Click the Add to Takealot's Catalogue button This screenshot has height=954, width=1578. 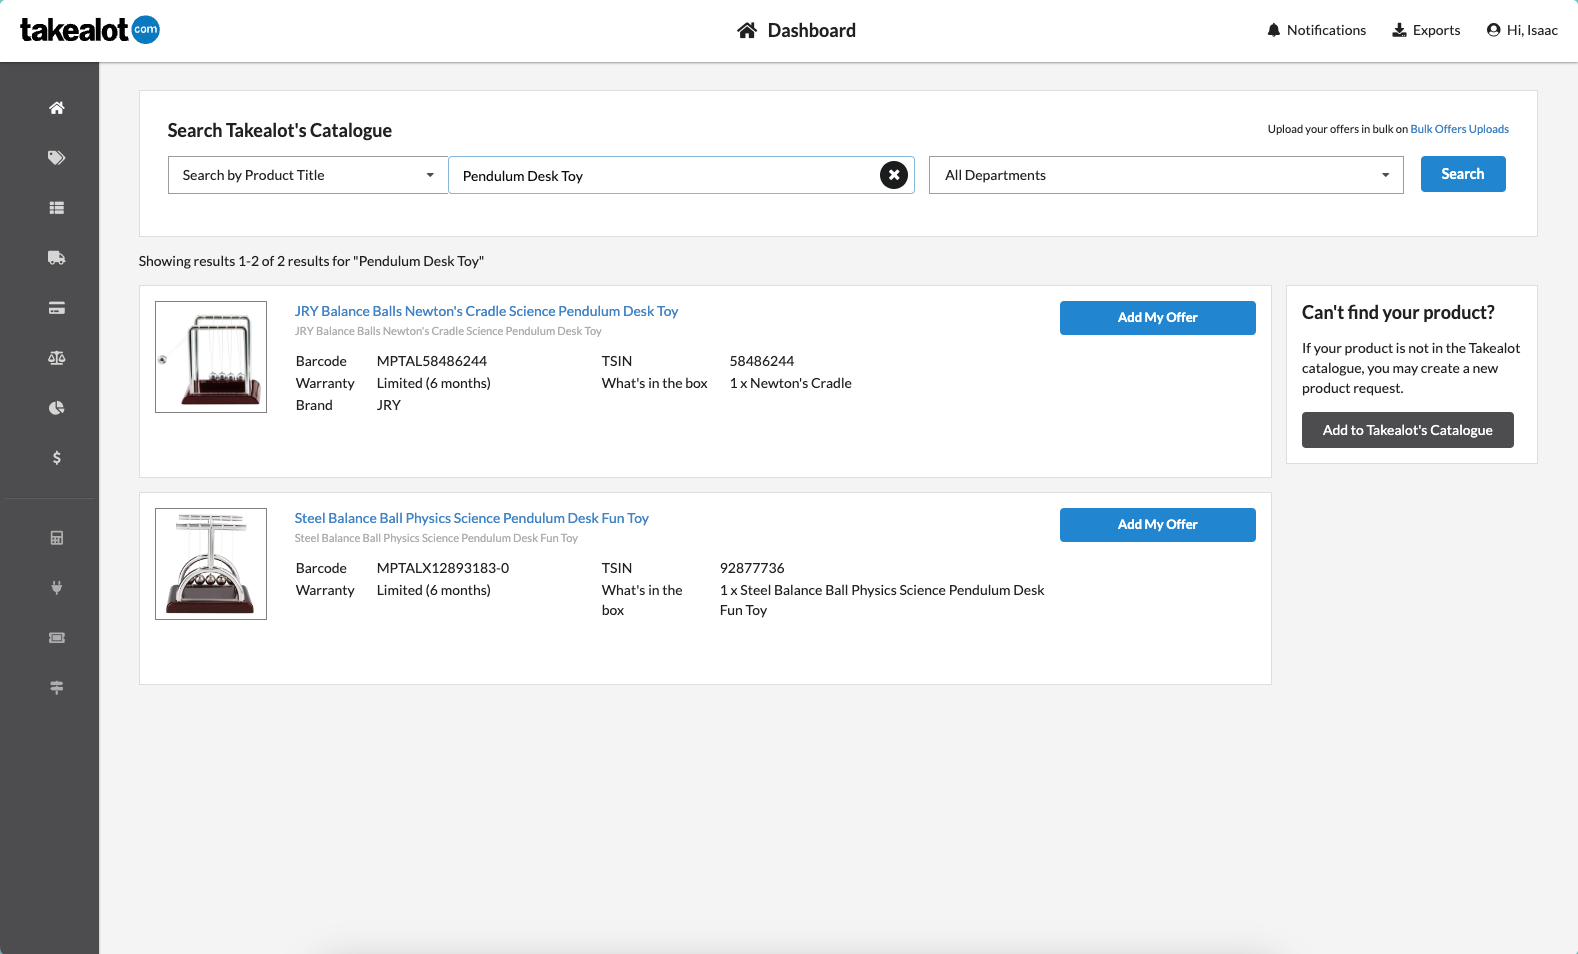[1407, 430]
